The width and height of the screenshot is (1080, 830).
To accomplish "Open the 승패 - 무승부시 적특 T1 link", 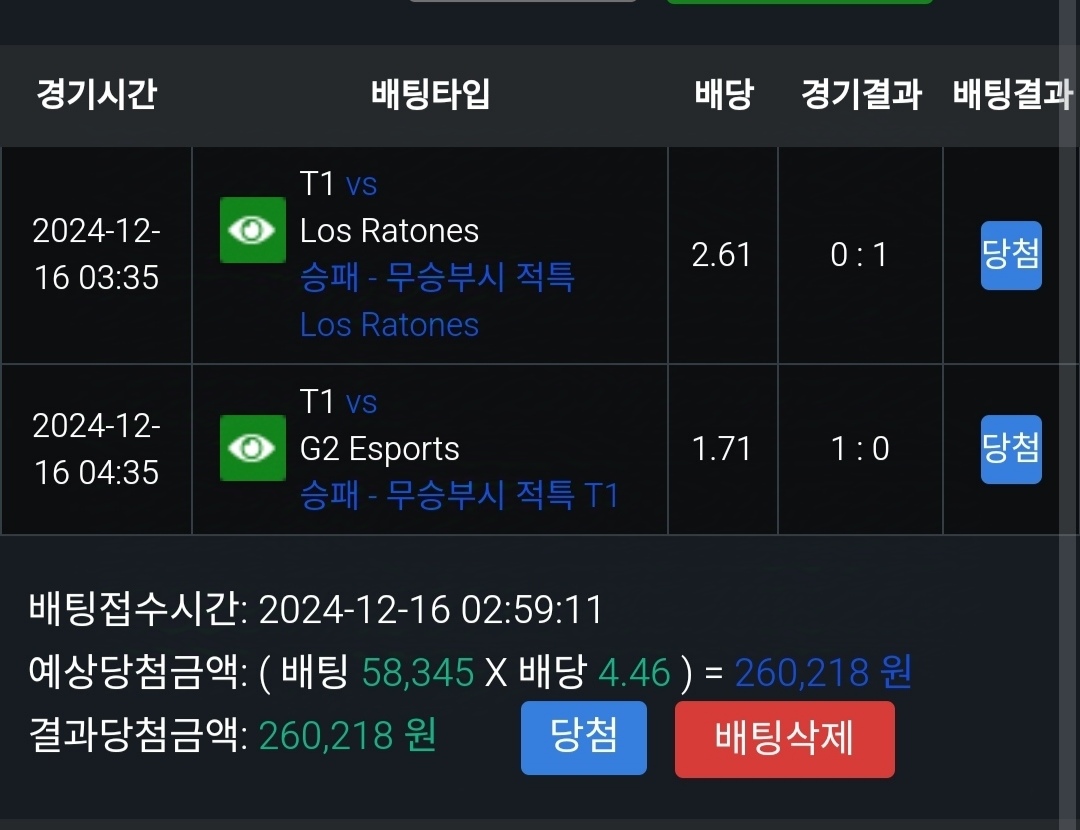I will [x=459, y=495].
